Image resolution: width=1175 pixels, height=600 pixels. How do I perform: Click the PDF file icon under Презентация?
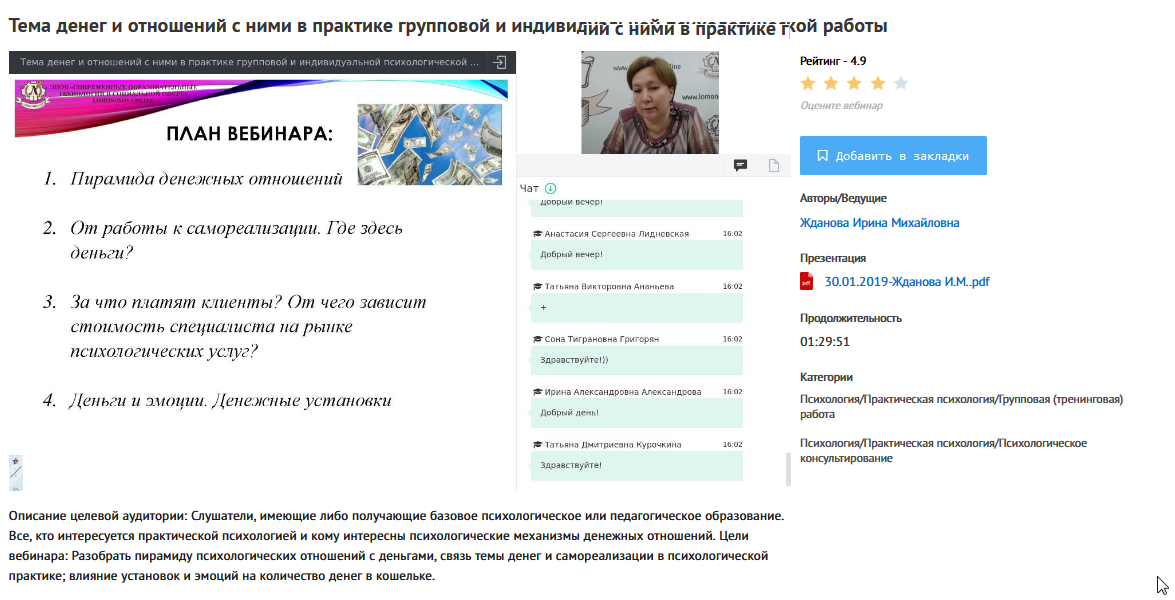tap(807, 282)
